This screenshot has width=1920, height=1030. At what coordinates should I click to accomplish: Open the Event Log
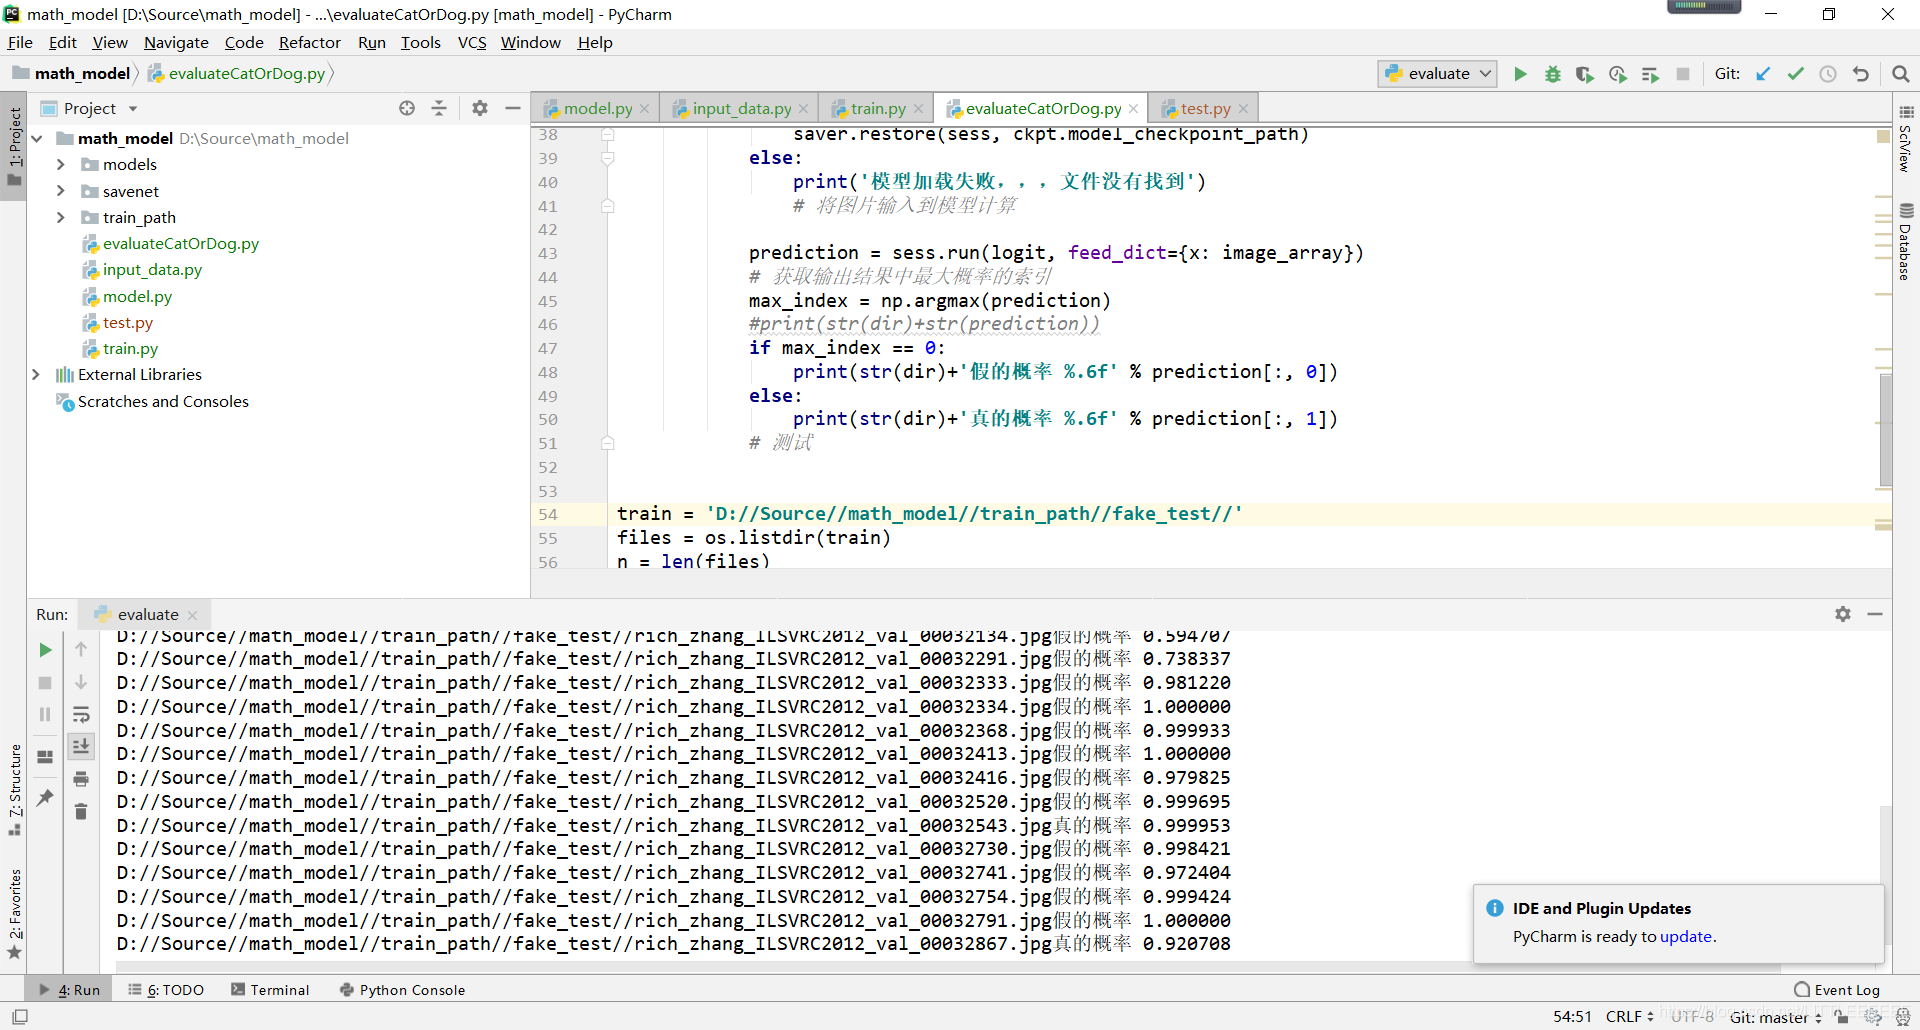point(1837,990)
